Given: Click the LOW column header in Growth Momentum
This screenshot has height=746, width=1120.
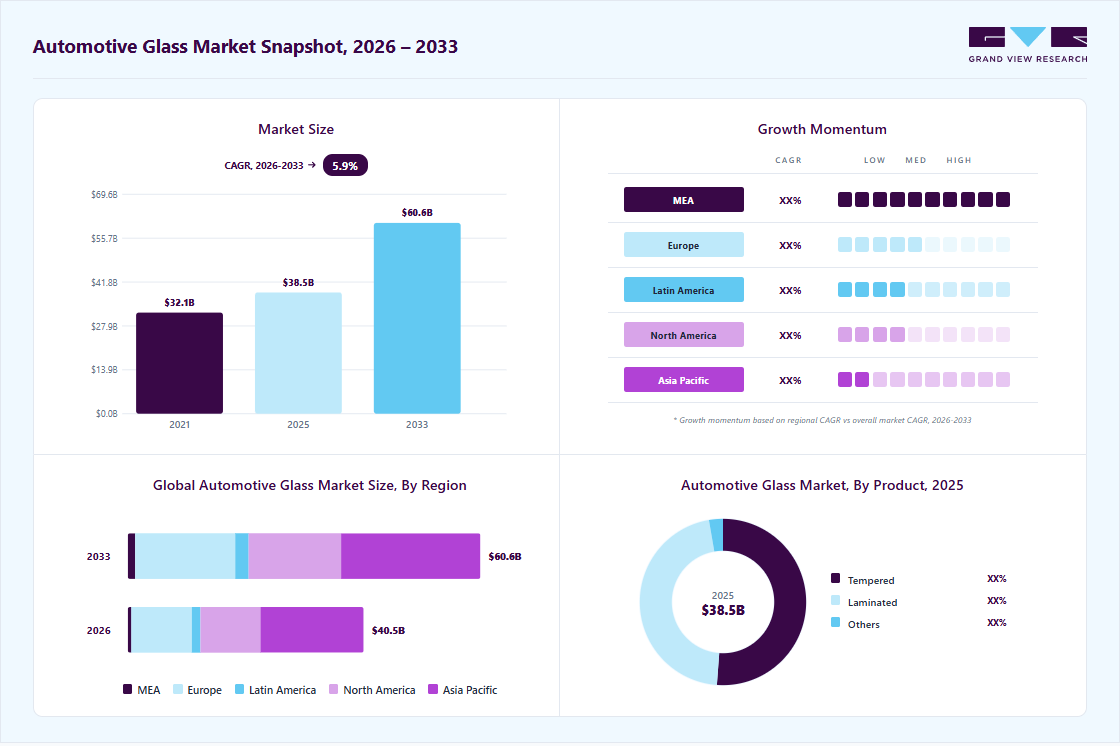Looking at the screenshot, I should tap(874, 160).
